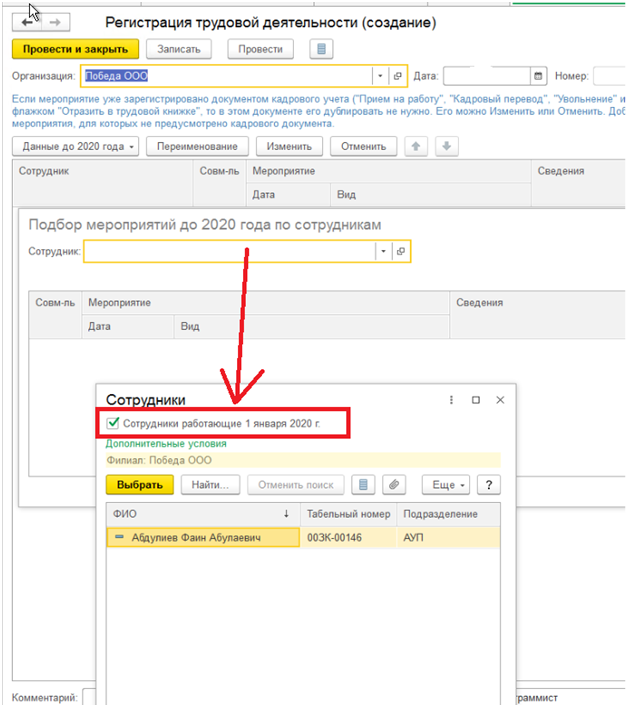638x708 pixels.
Task: Open the report icon next to Провести
Action: (321, 49)
